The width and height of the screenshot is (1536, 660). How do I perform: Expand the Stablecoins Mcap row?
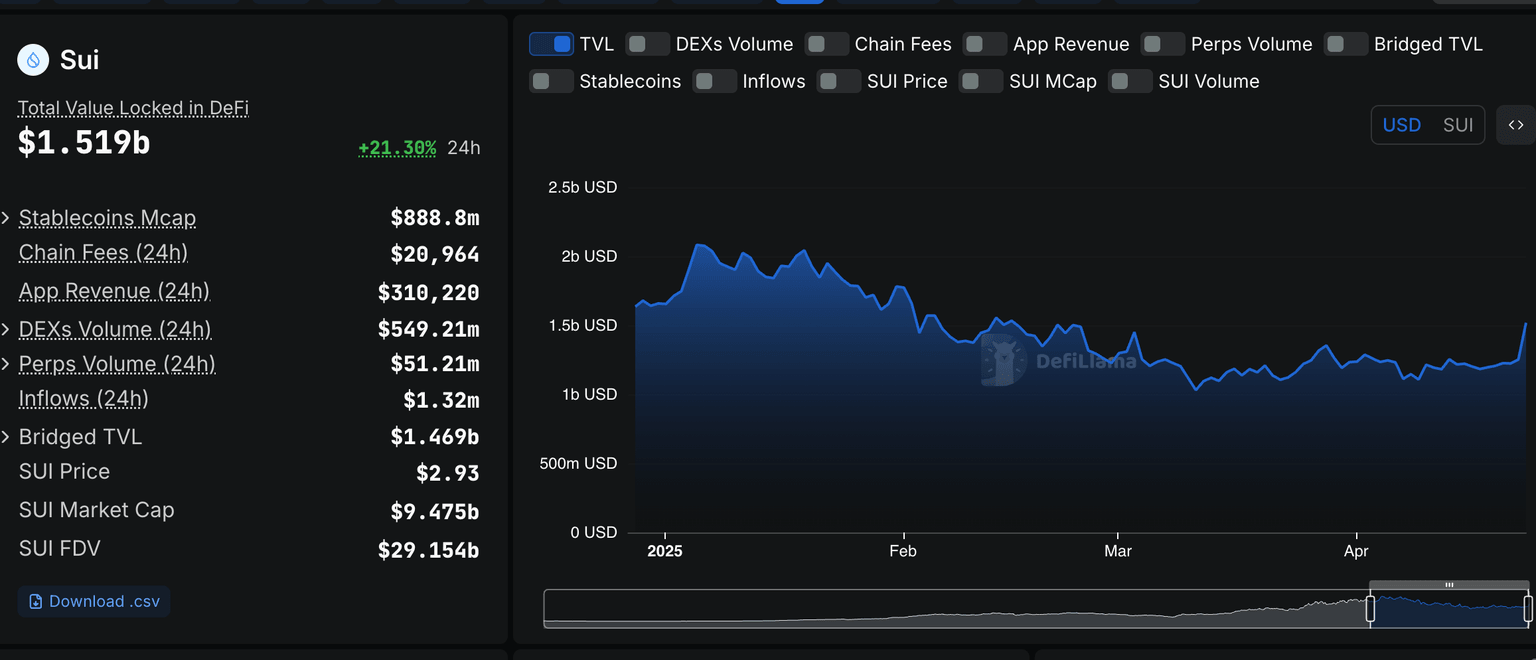6,218
